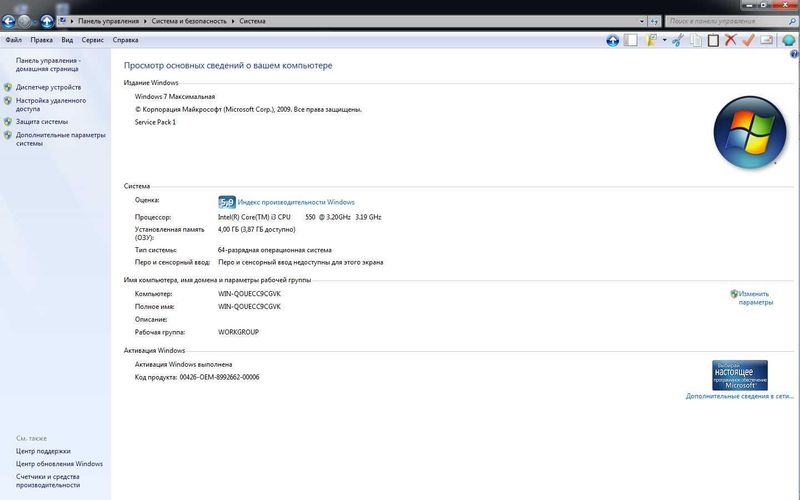The height and width of the screenshot is (500, 800).
Task: Click the Intel Core i3 processor value
Action: click(299, 217)
